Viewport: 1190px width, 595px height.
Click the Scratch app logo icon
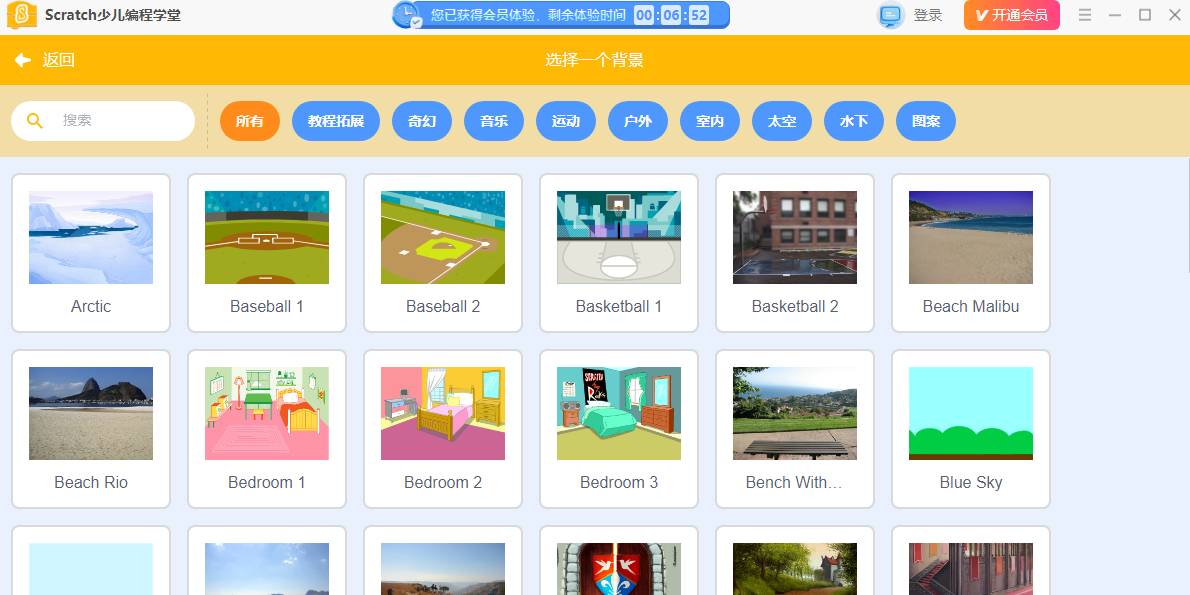[21, 15]
